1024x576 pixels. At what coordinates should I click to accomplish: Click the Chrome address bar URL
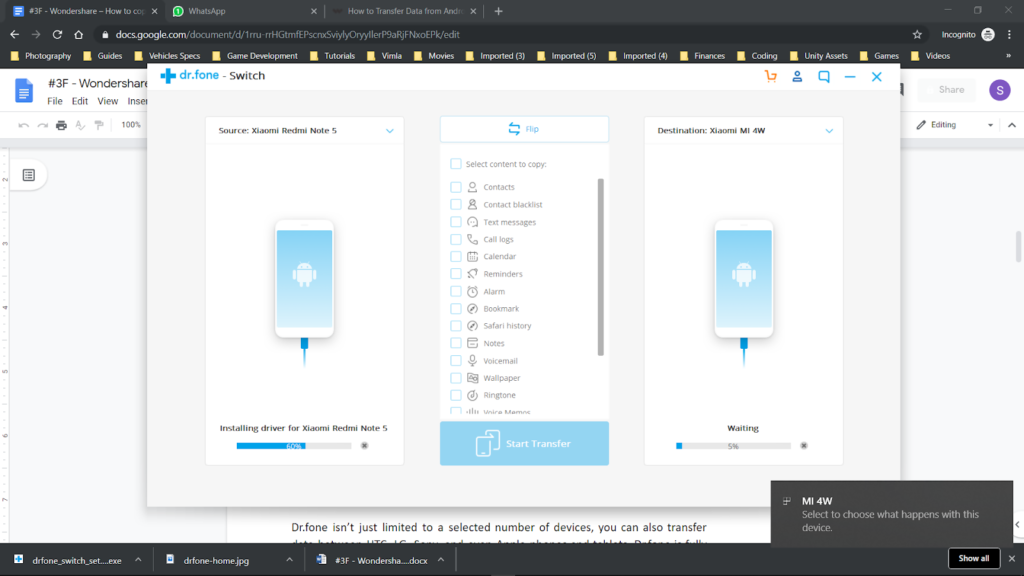287,35
